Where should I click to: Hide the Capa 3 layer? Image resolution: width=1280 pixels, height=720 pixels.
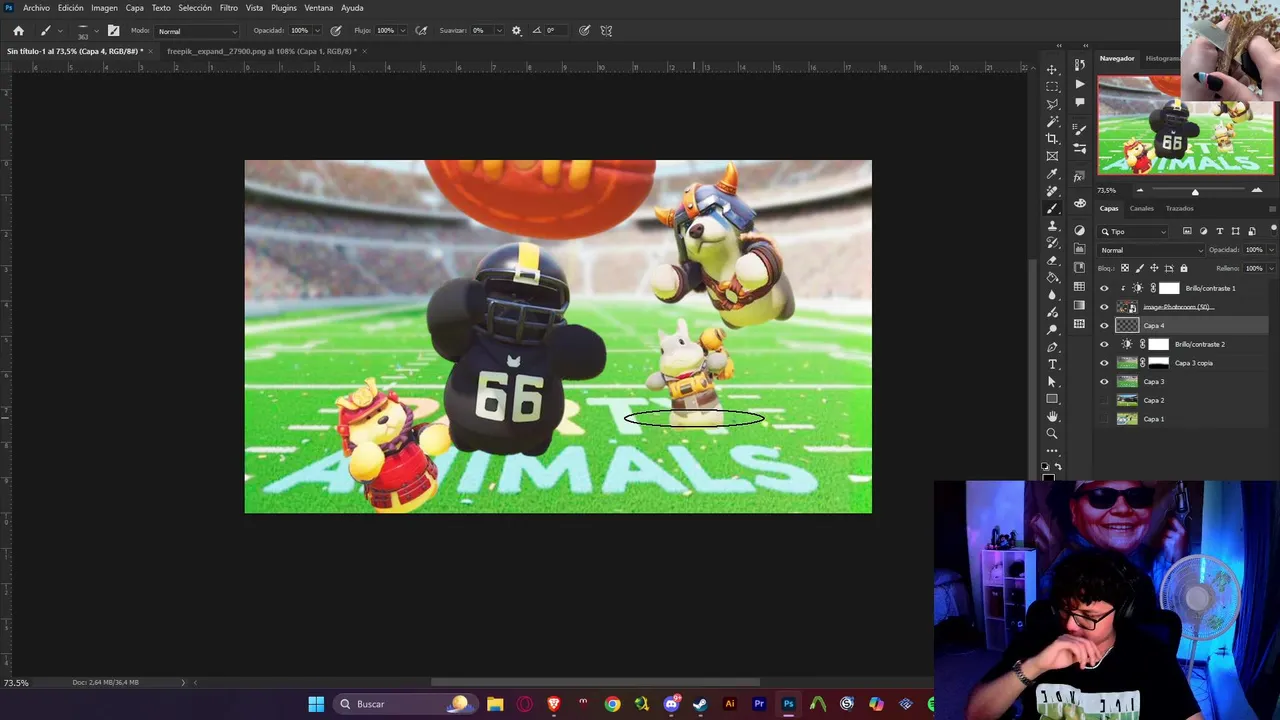tap(1104, 382)
